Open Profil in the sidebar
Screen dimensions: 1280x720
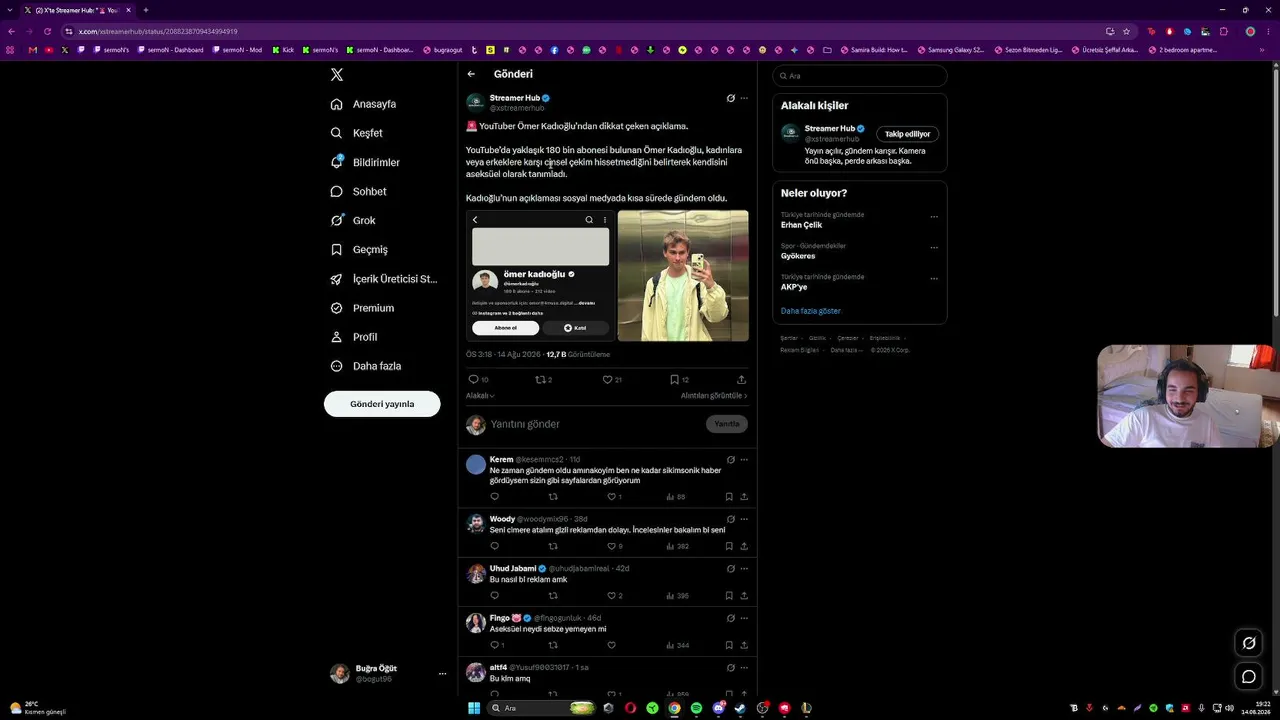[x=354, y=337]
